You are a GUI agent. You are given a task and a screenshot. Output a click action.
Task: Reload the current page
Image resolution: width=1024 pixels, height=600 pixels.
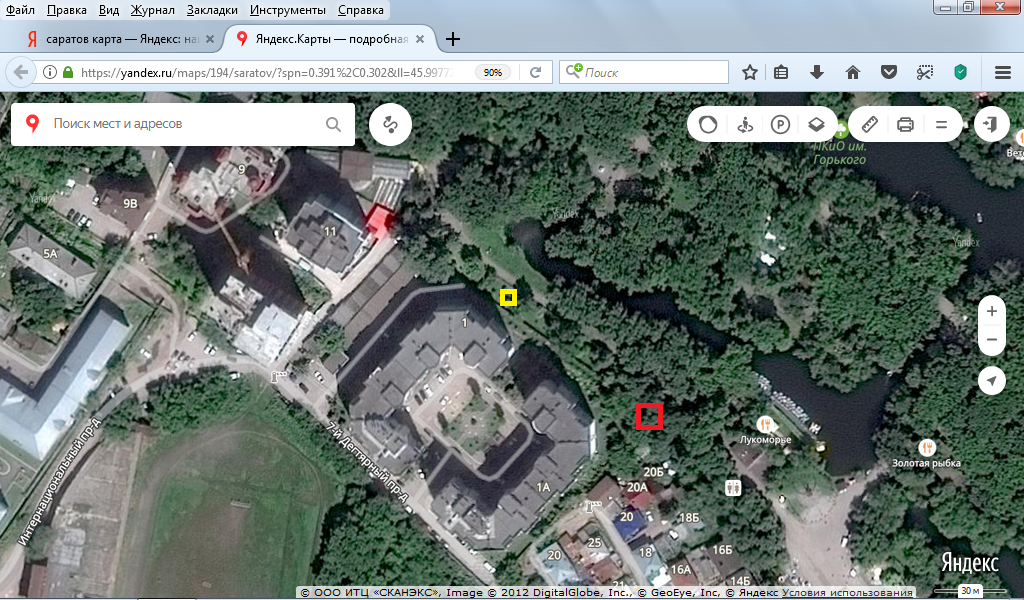coord(536,72)
